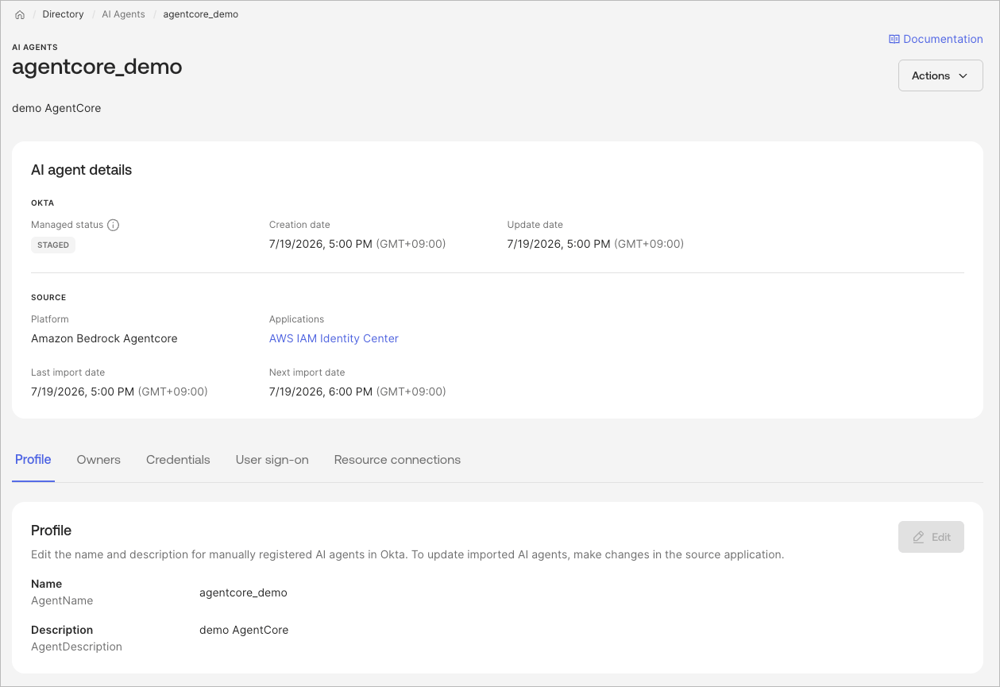This screenshot has height=687, width=1000.
Task: Open the Directory breadcrumb link
Action: click(x=62, y=14)
